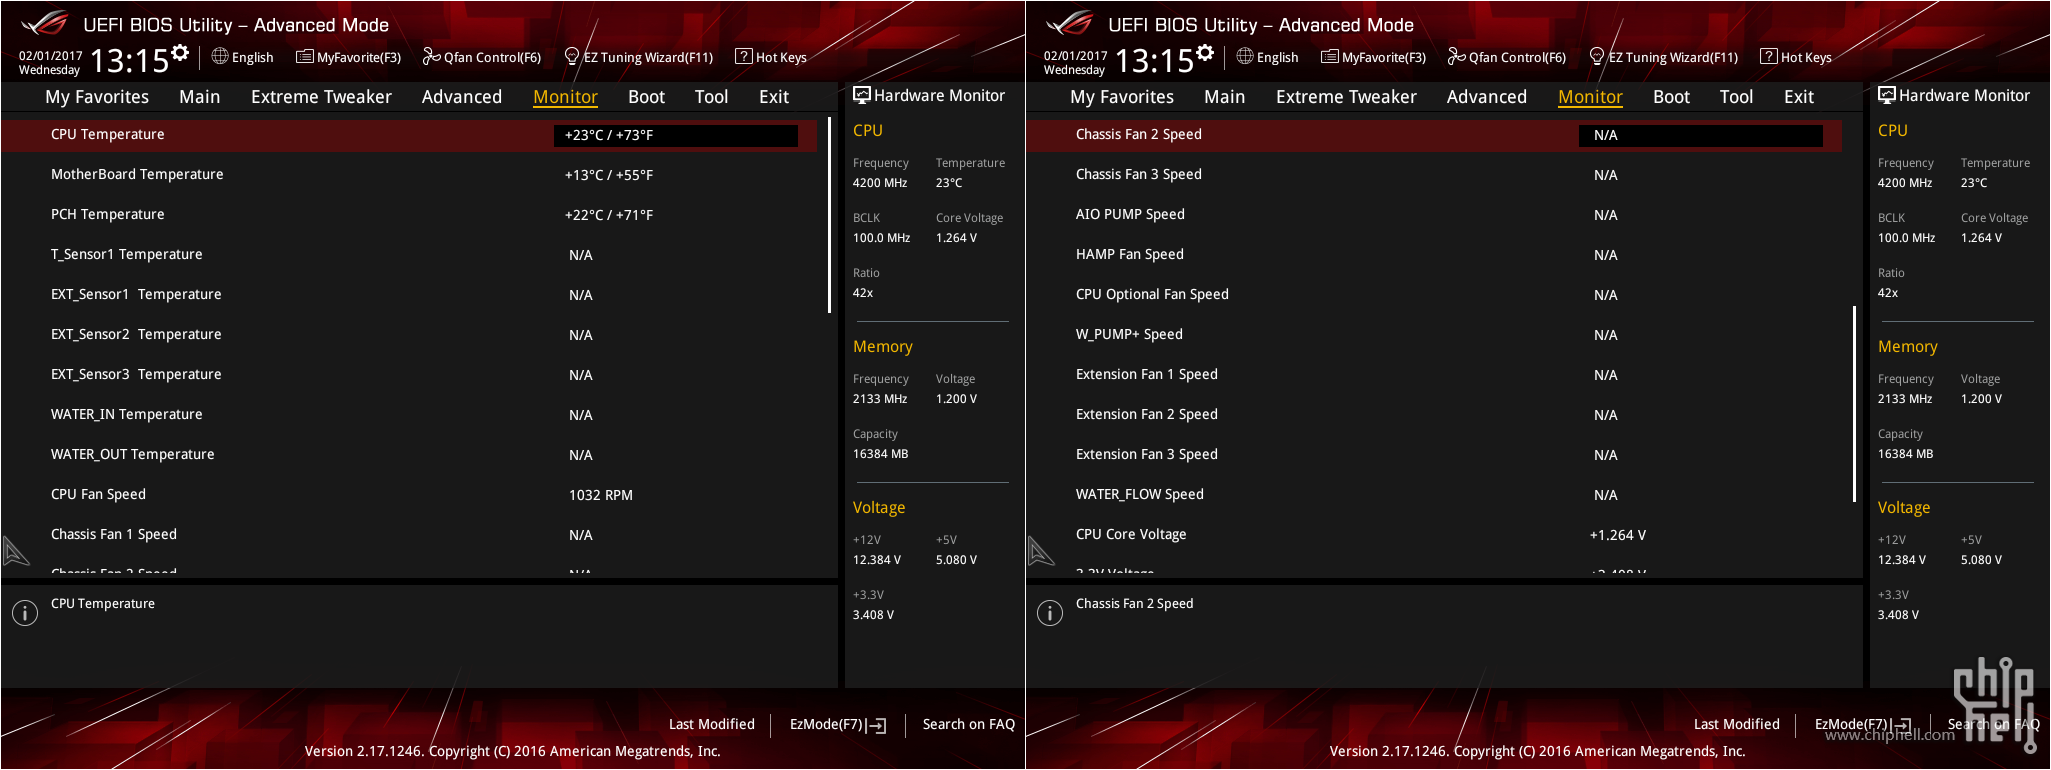This screenshot has height=770, width=2051.
Task: Select EXT_Sensor1 Temperature row
Action: [410, 295]
